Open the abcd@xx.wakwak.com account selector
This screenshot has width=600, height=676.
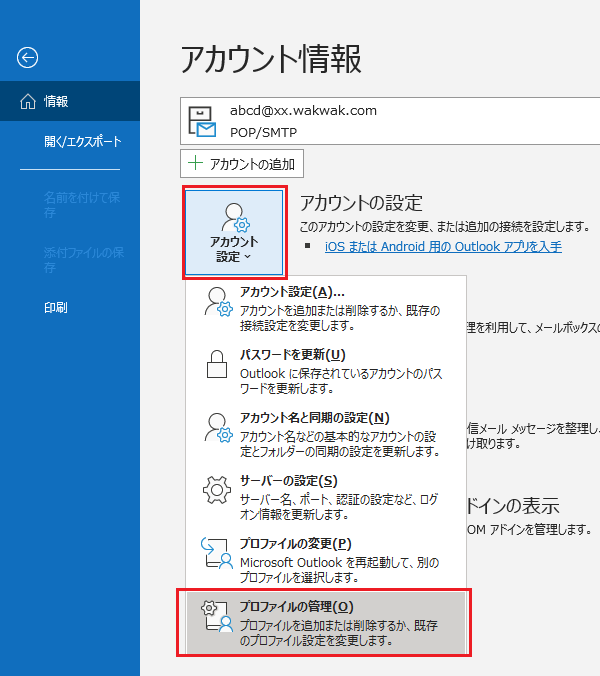click(390, 121)
